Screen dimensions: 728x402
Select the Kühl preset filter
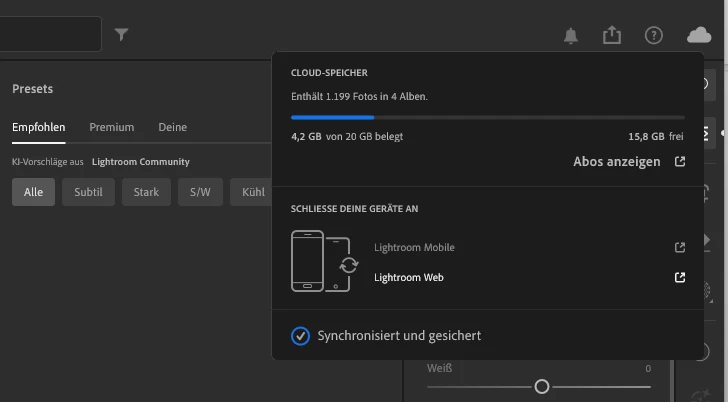pos(251,192)
